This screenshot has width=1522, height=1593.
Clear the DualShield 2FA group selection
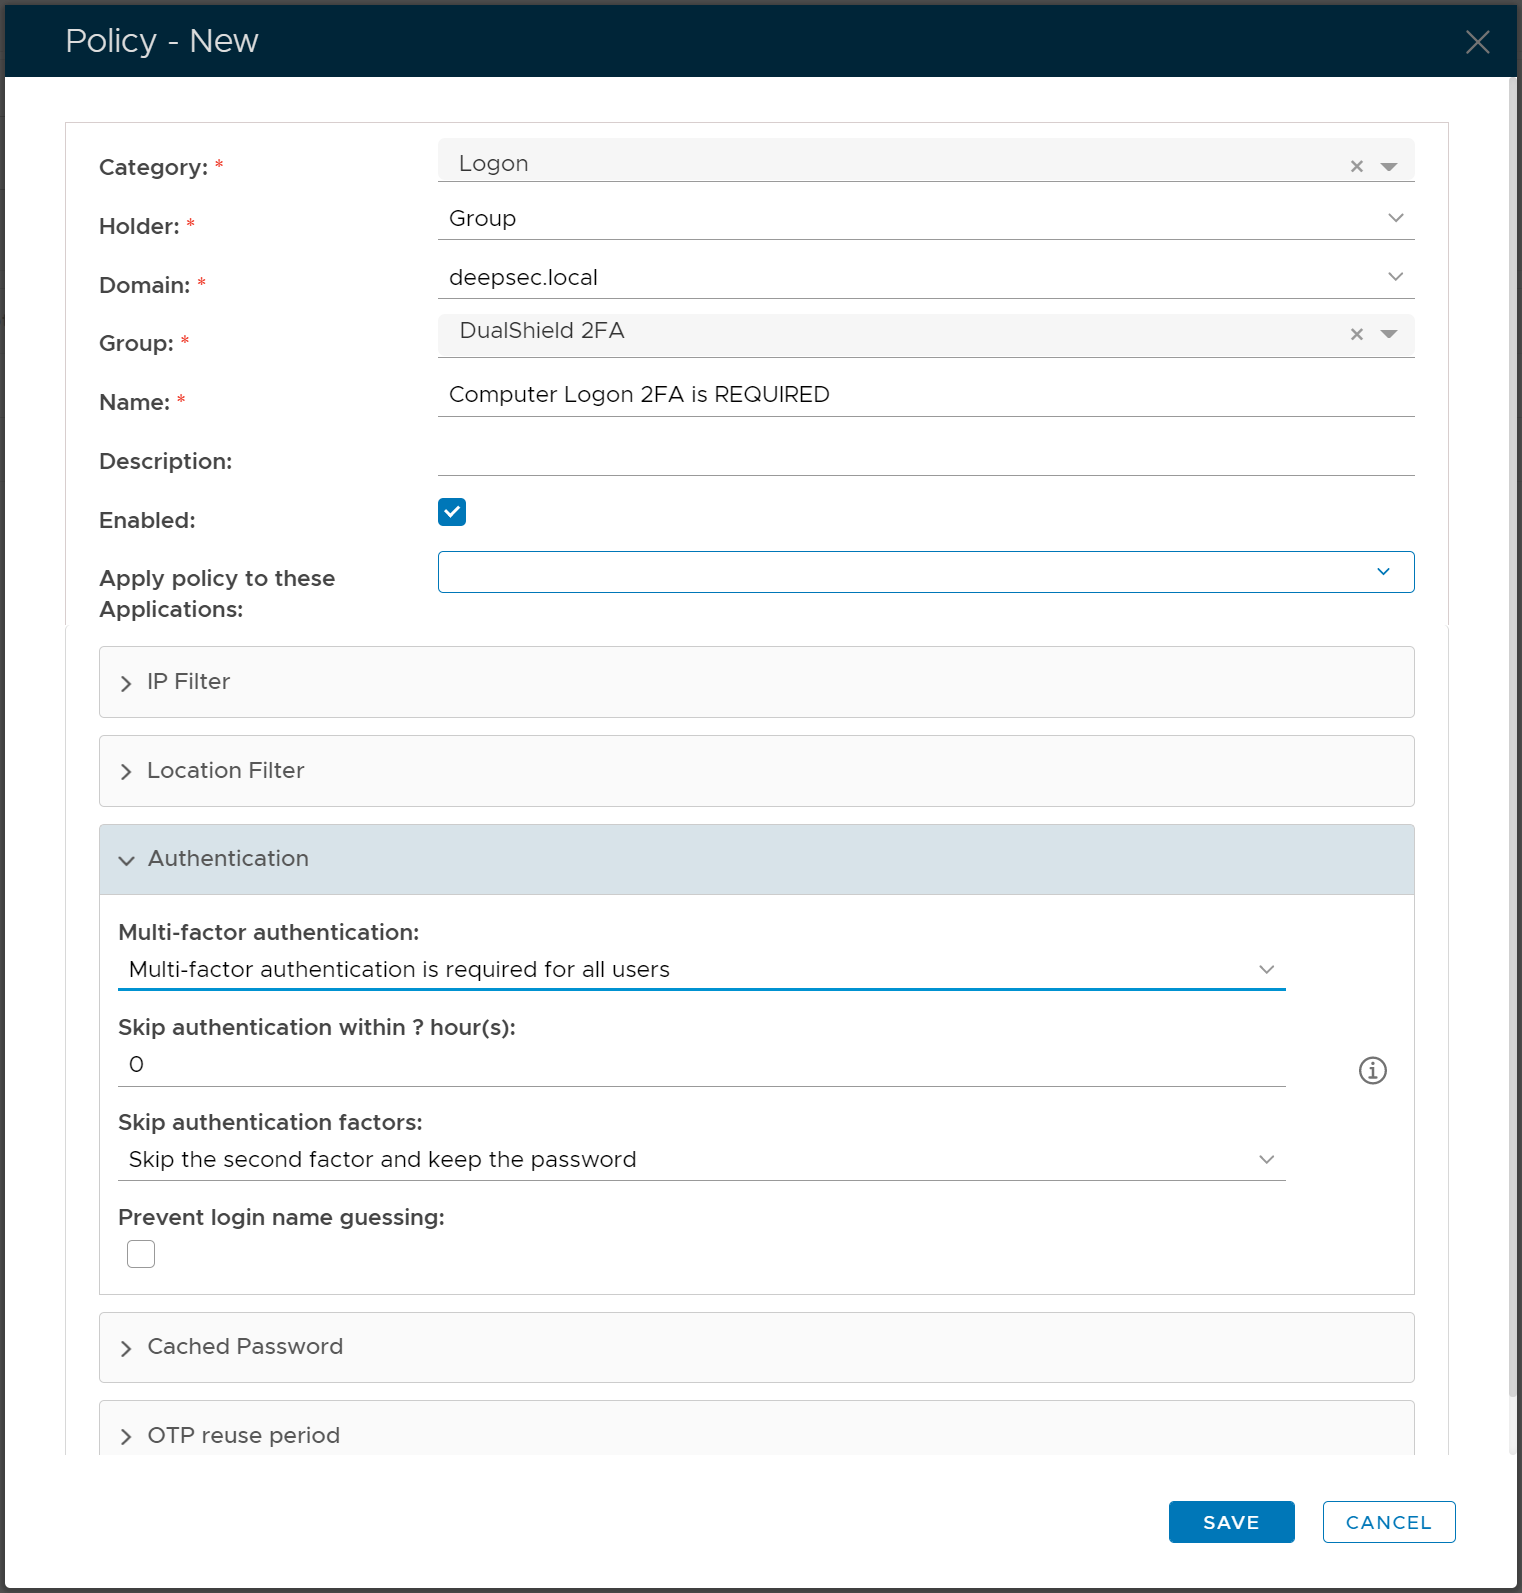(1356, 335)
